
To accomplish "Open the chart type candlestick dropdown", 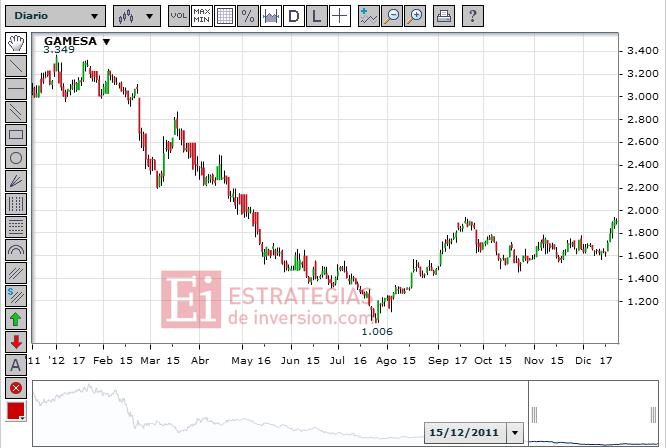I will coord(137,16).
